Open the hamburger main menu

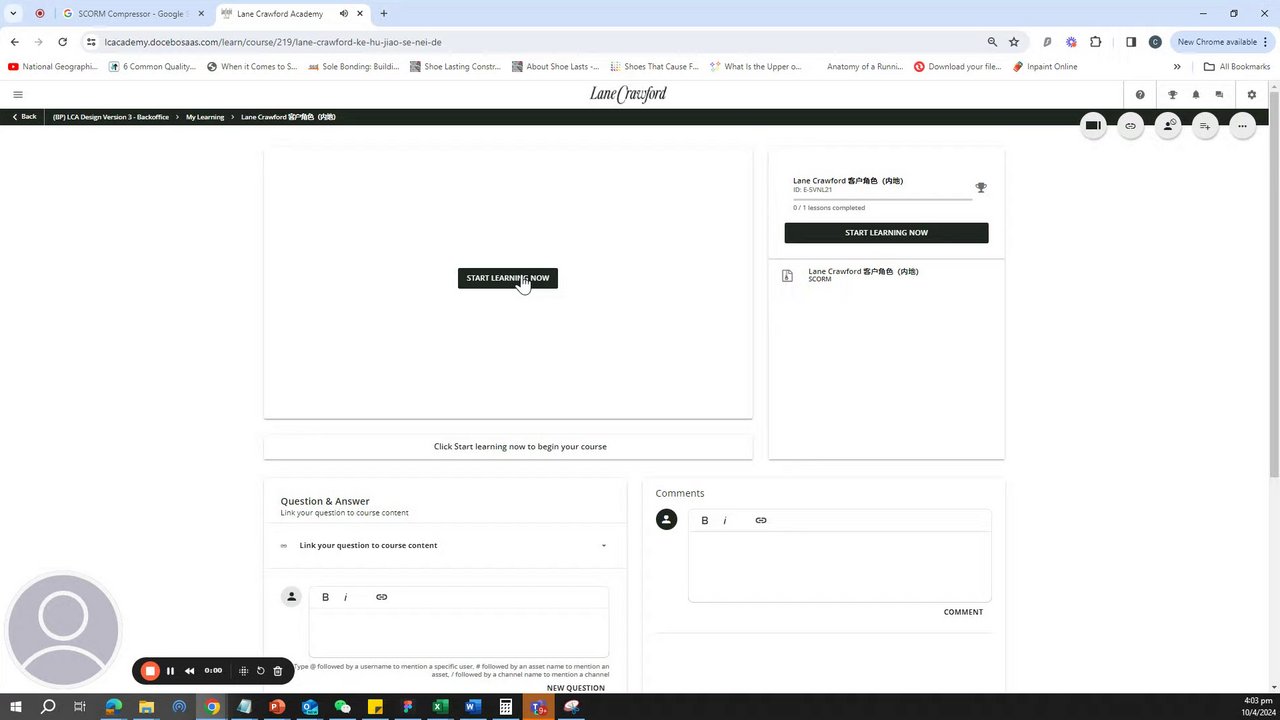[x=17, y=94]
